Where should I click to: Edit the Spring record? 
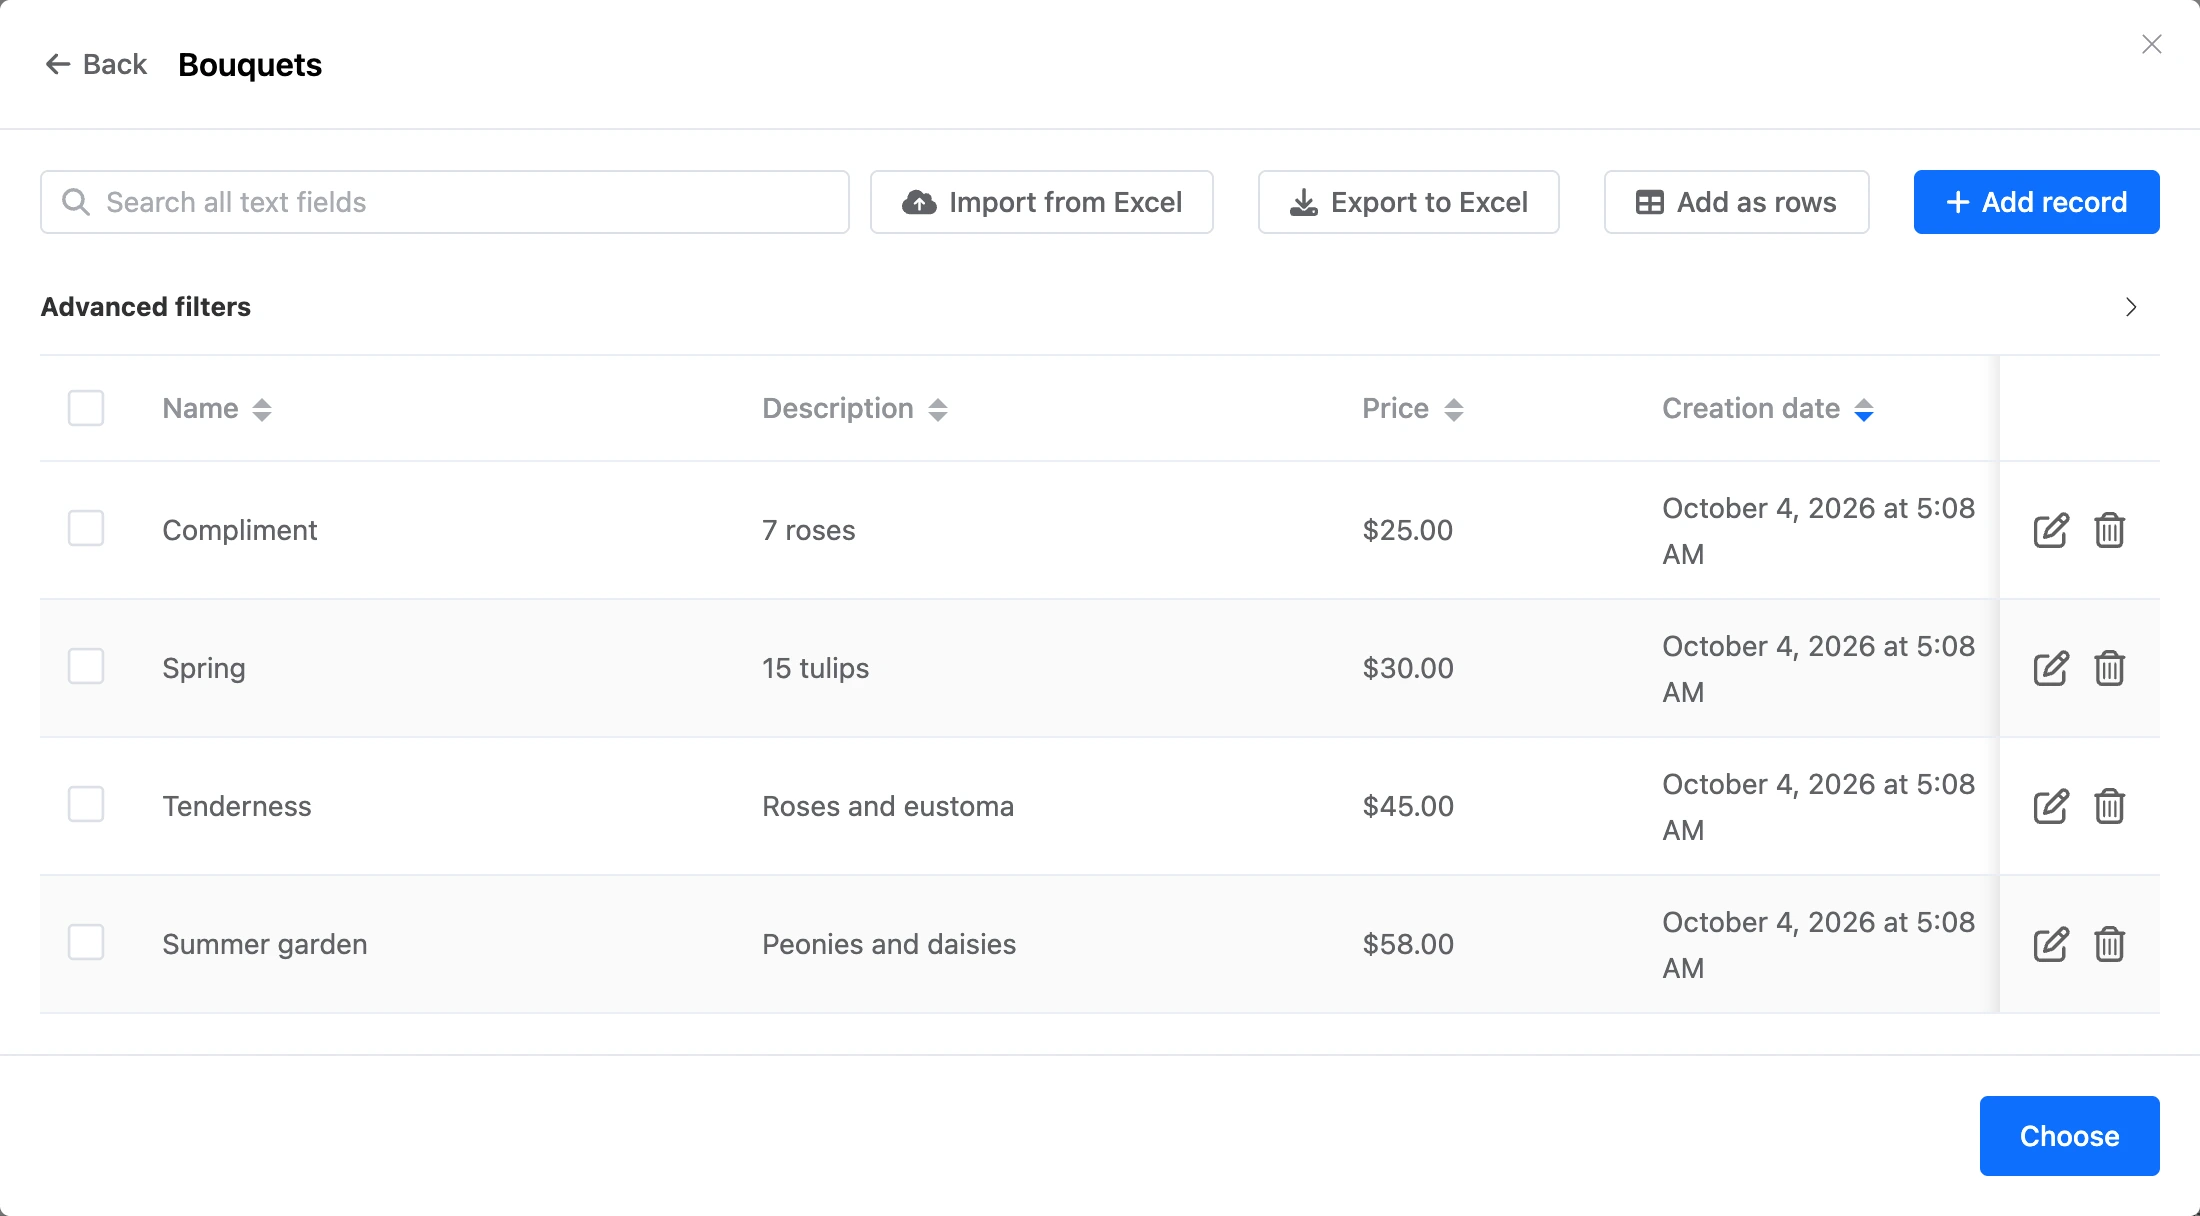[x=2050, y=668]
